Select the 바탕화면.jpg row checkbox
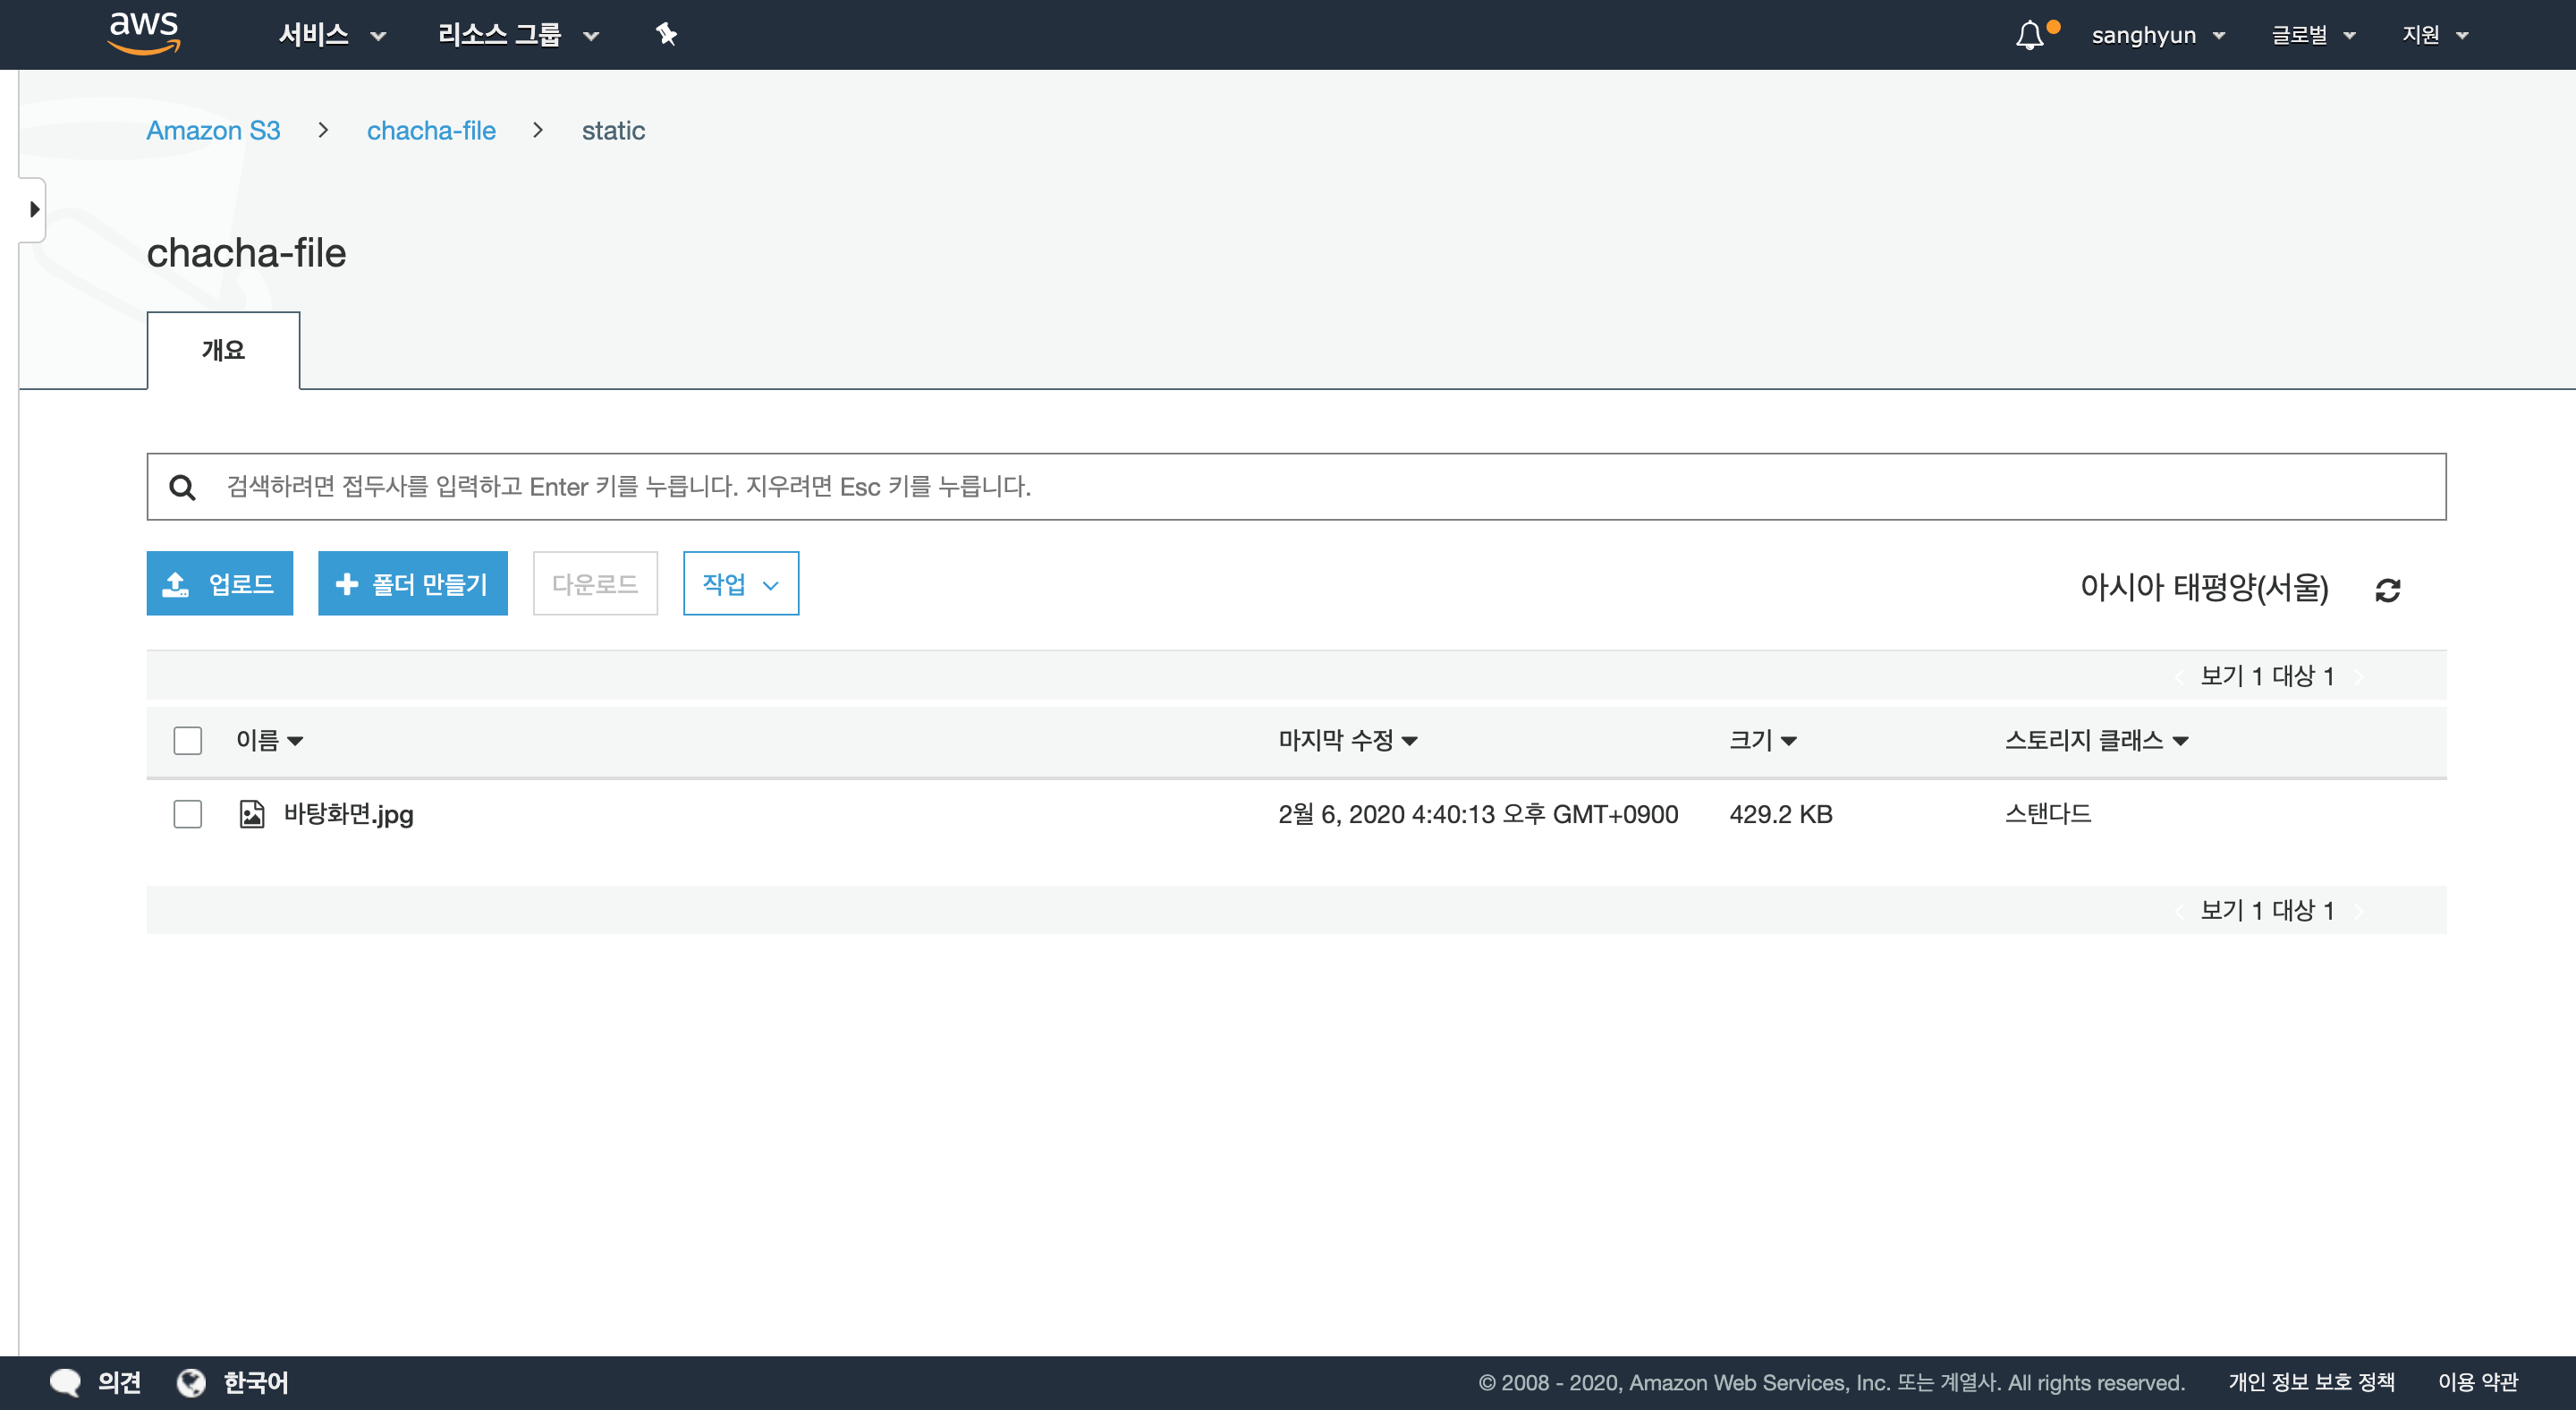 point(188,814)
